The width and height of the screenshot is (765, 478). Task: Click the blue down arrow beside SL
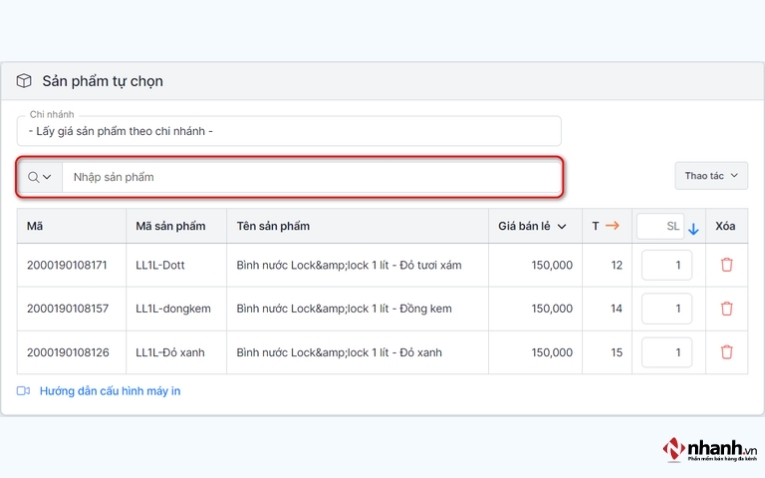click(693, 228)
